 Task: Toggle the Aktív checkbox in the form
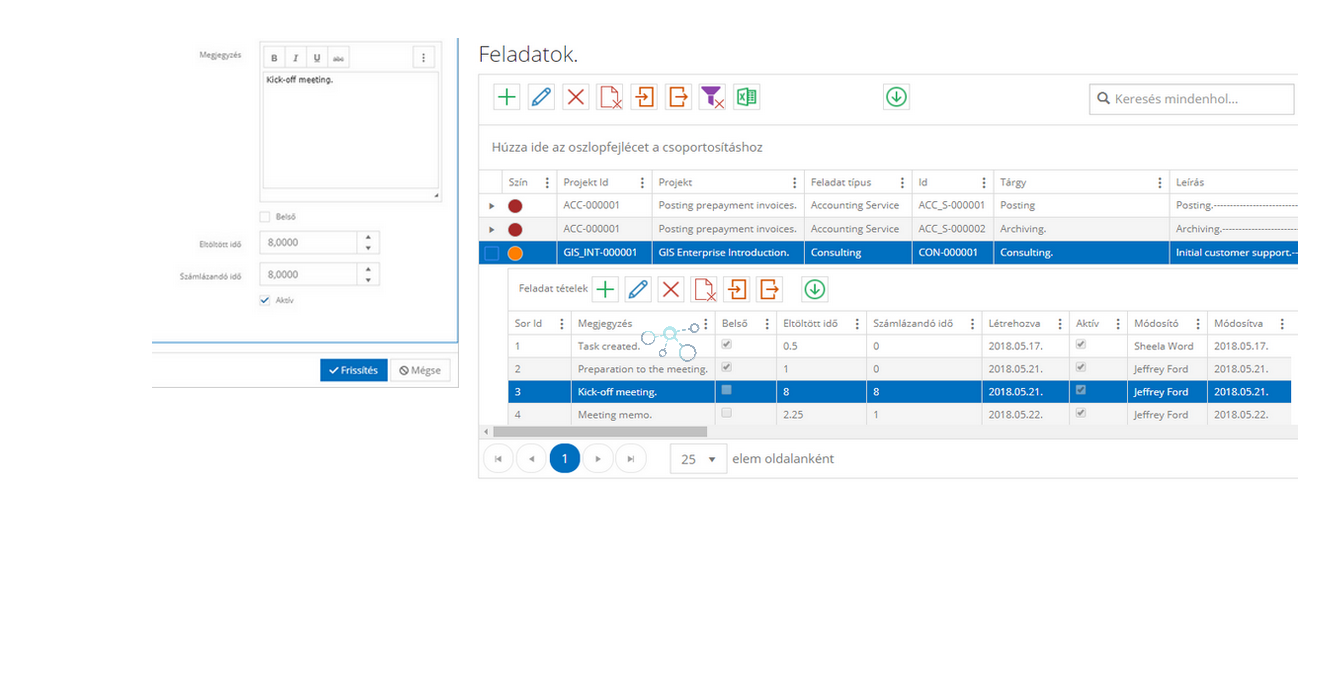(x=265, y=300)
